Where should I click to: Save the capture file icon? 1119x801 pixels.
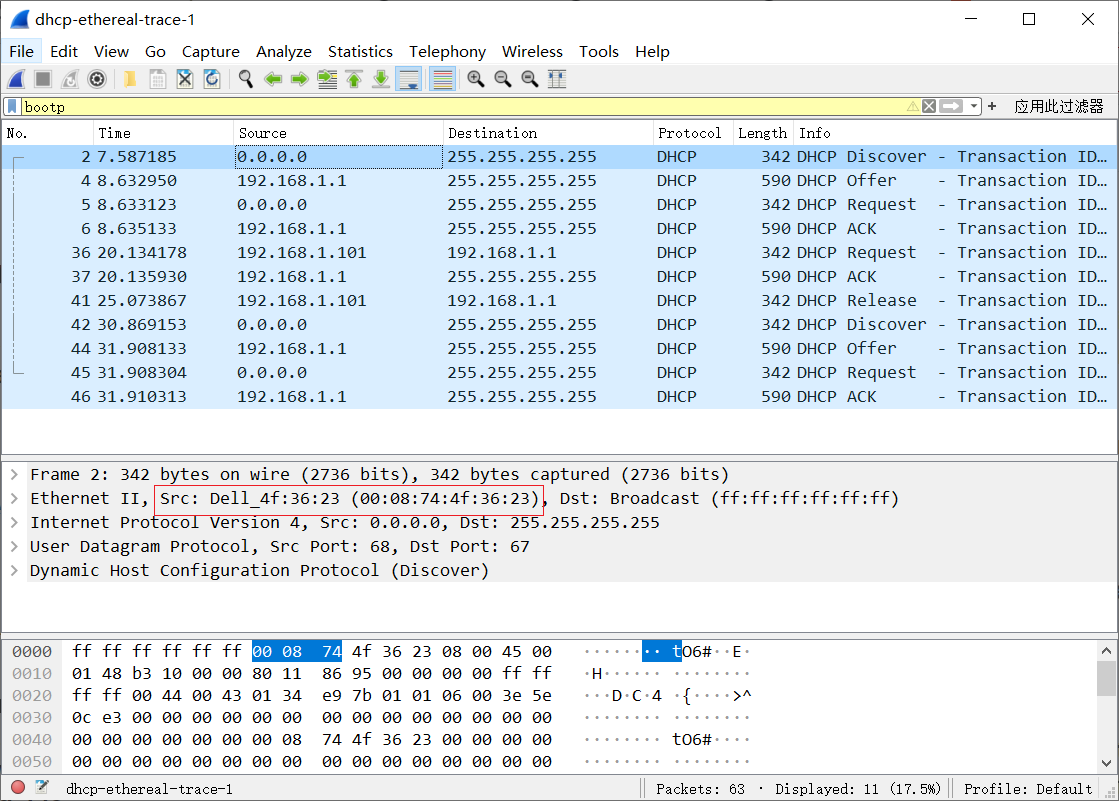point(158,79)
